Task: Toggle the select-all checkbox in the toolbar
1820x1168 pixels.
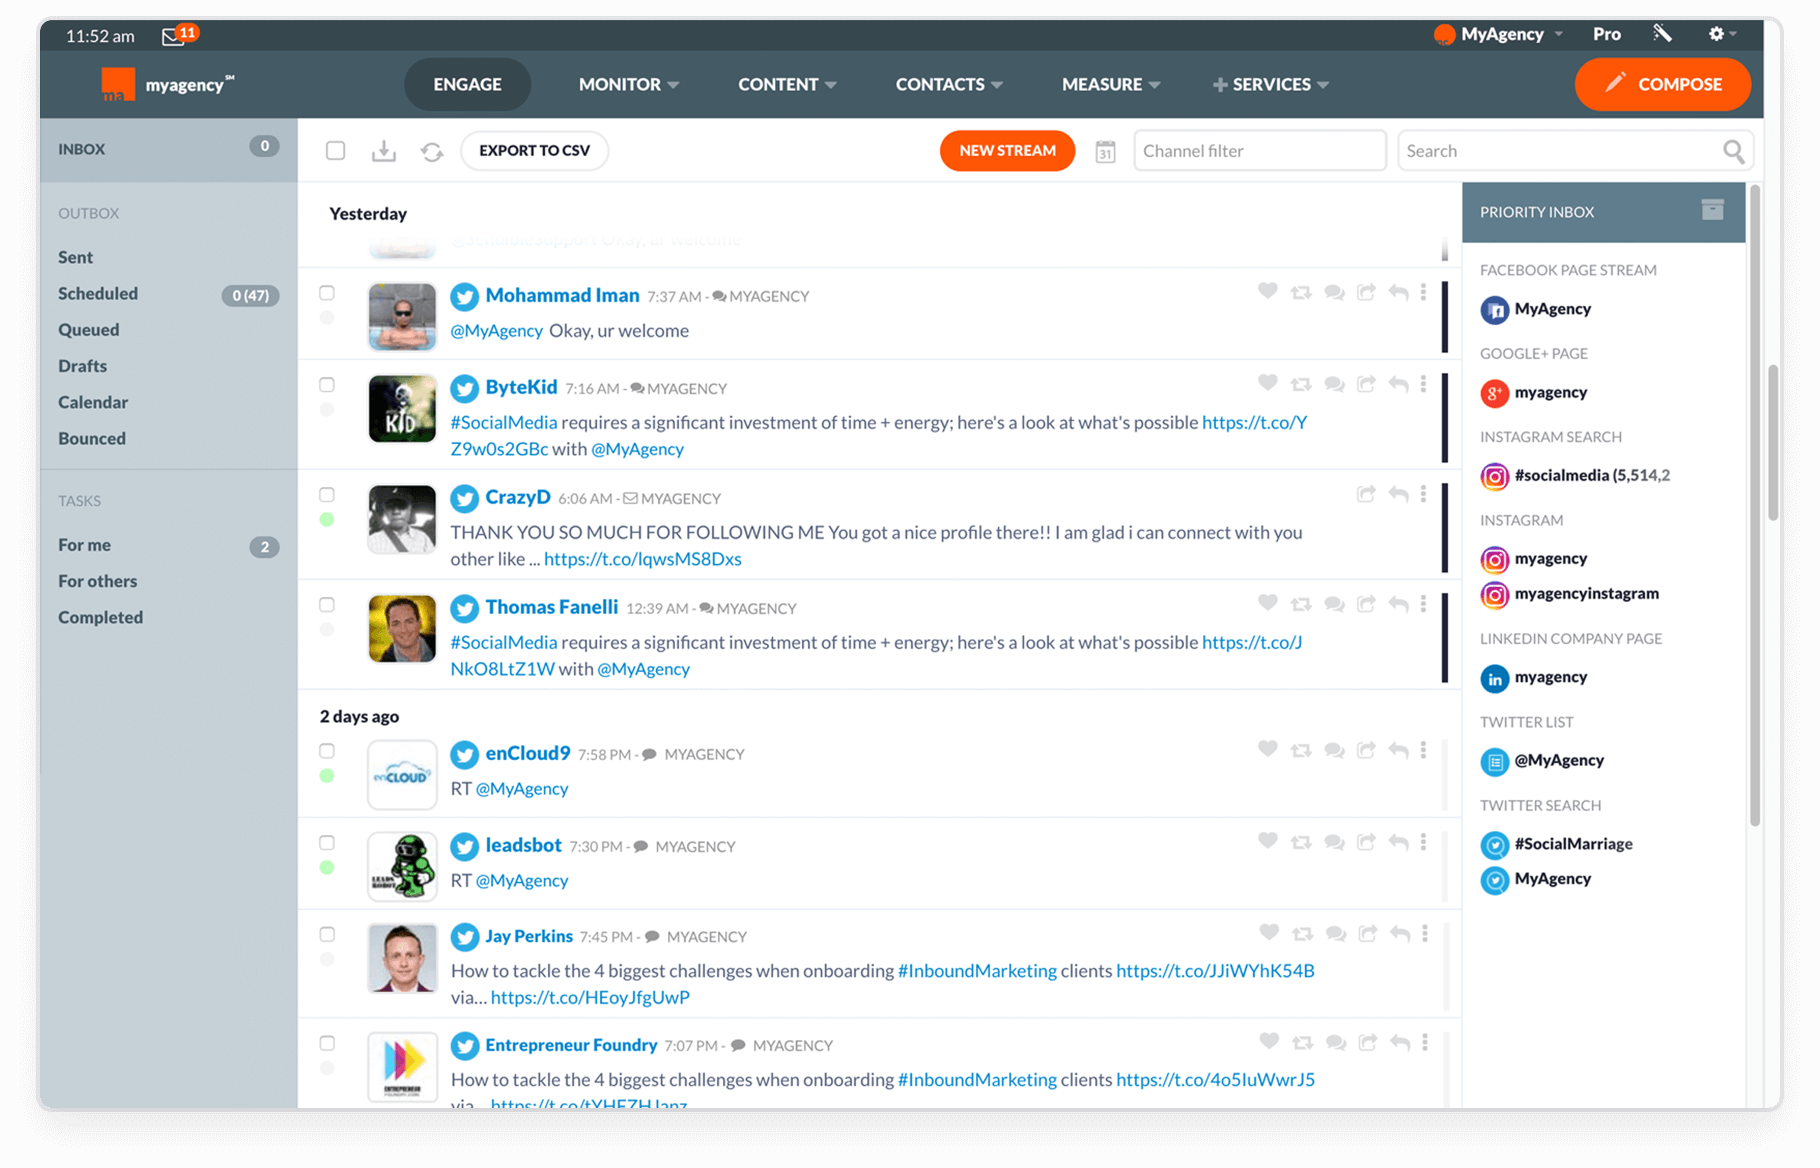Action: 336,151
